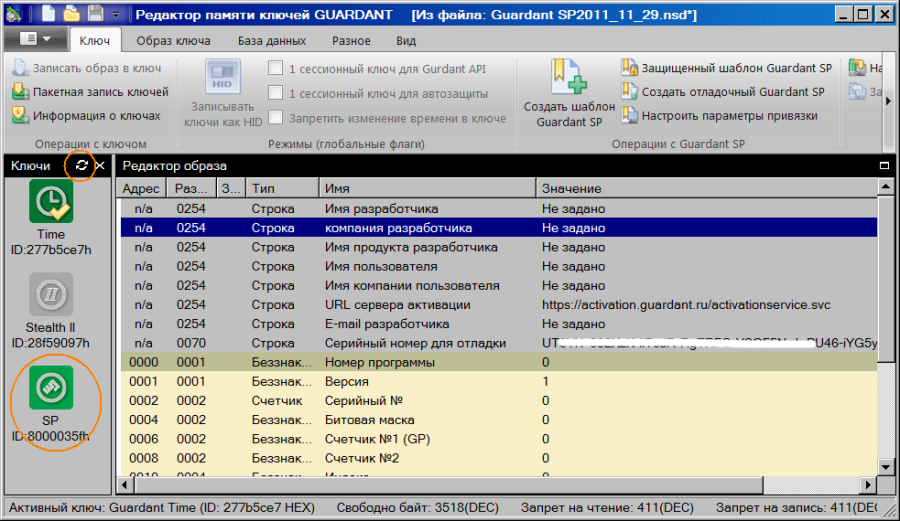Click Настроить параметры привязки
Screen dimensions: 900x521
[x=718, y=116]
